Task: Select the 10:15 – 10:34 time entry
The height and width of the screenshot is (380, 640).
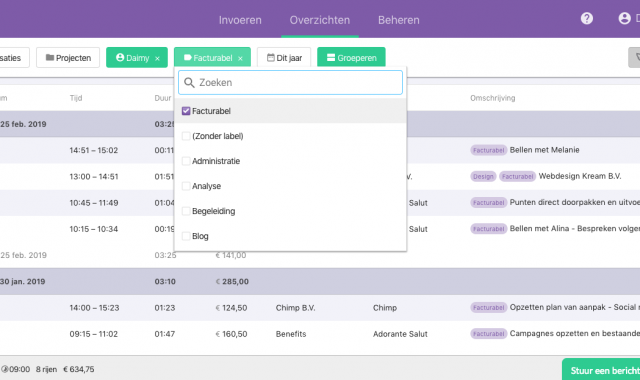Action: click(93, 229)
